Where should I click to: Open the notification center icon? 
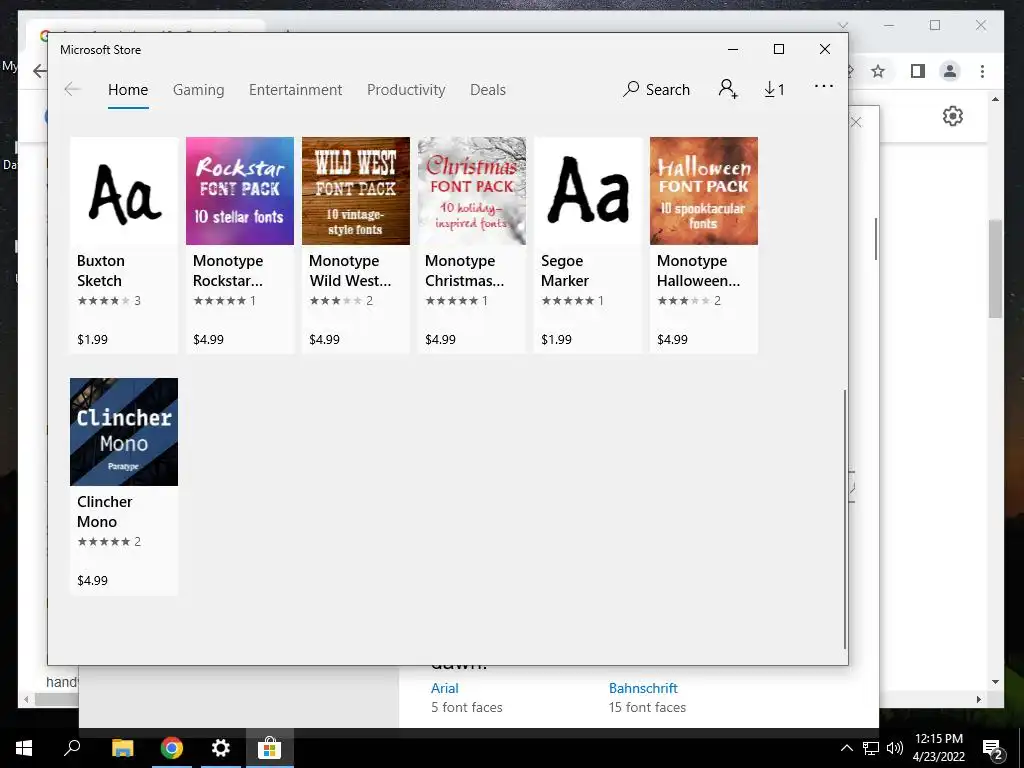[992, 749]
